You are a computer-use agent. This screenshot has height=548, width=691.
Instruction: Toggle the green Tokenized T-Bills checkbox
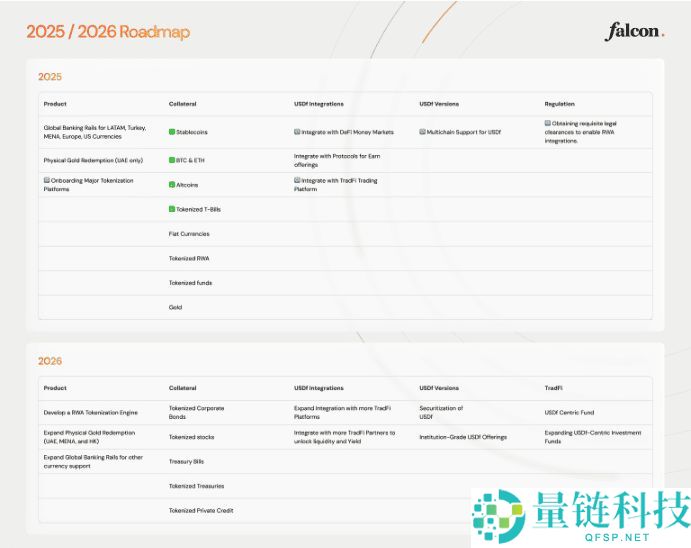tap(172, 209)
